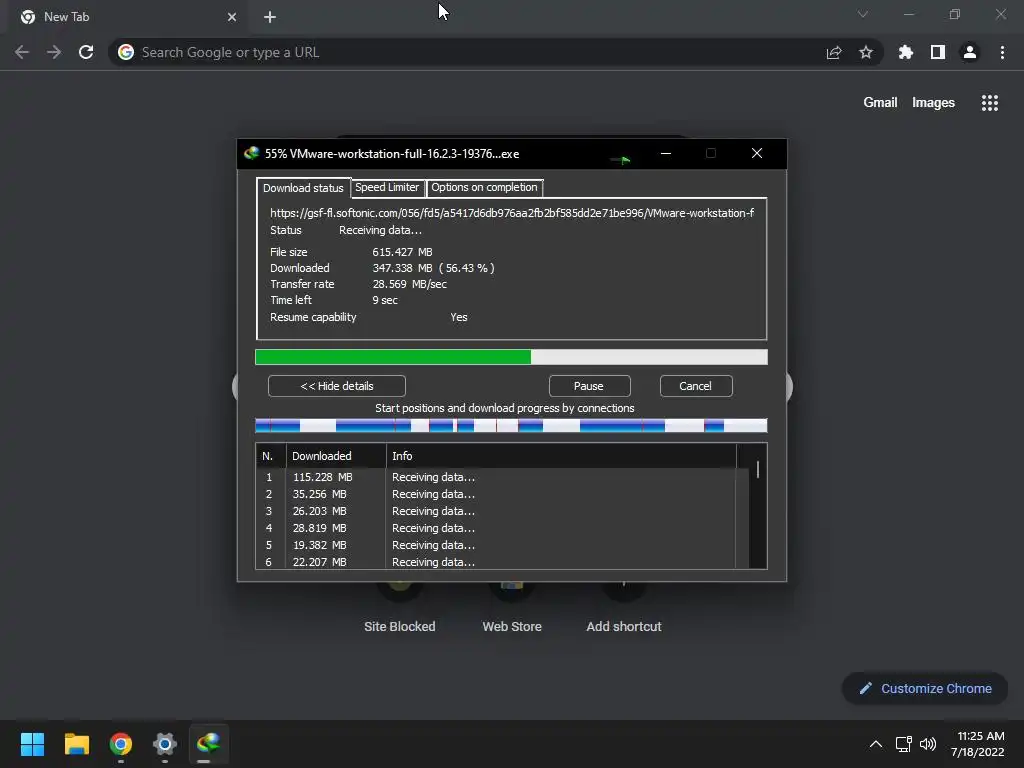Click the Resume capability value Yes

(458, 317)
